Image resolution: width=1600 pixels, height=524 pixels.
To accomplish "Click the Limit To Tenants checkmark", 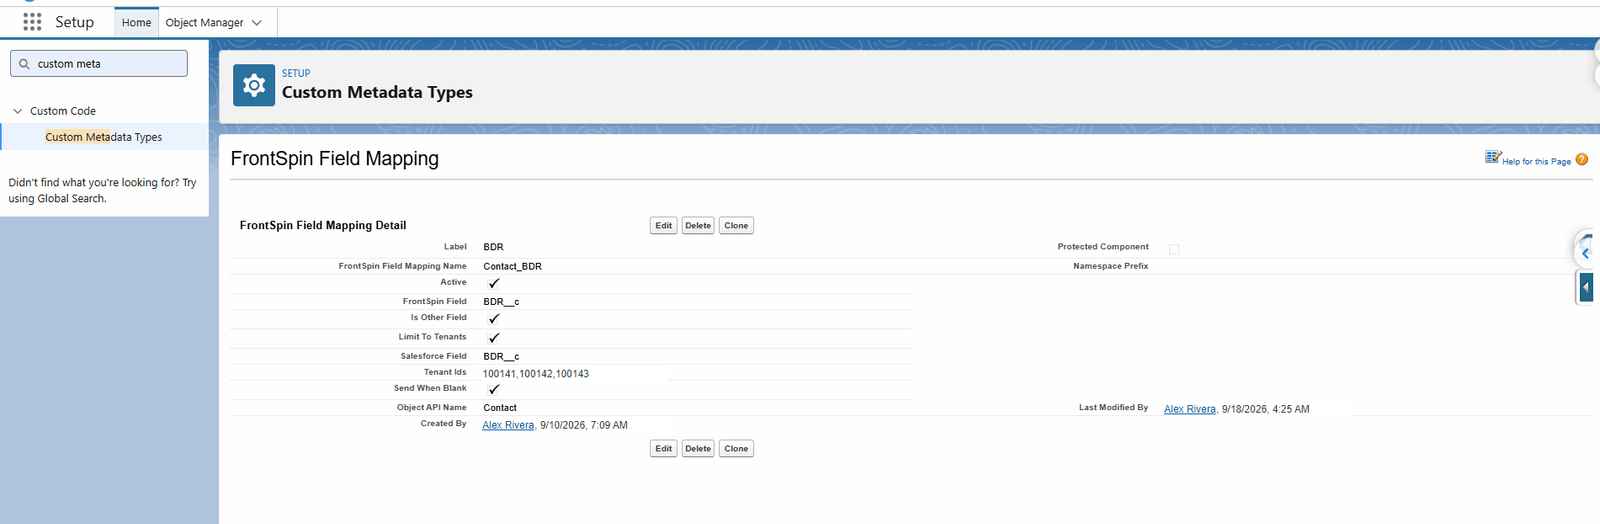I will (493, 338).
